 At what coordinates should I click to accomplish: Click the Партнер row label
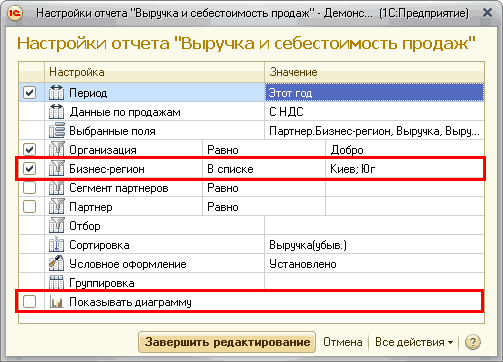(x=91, y=207)
